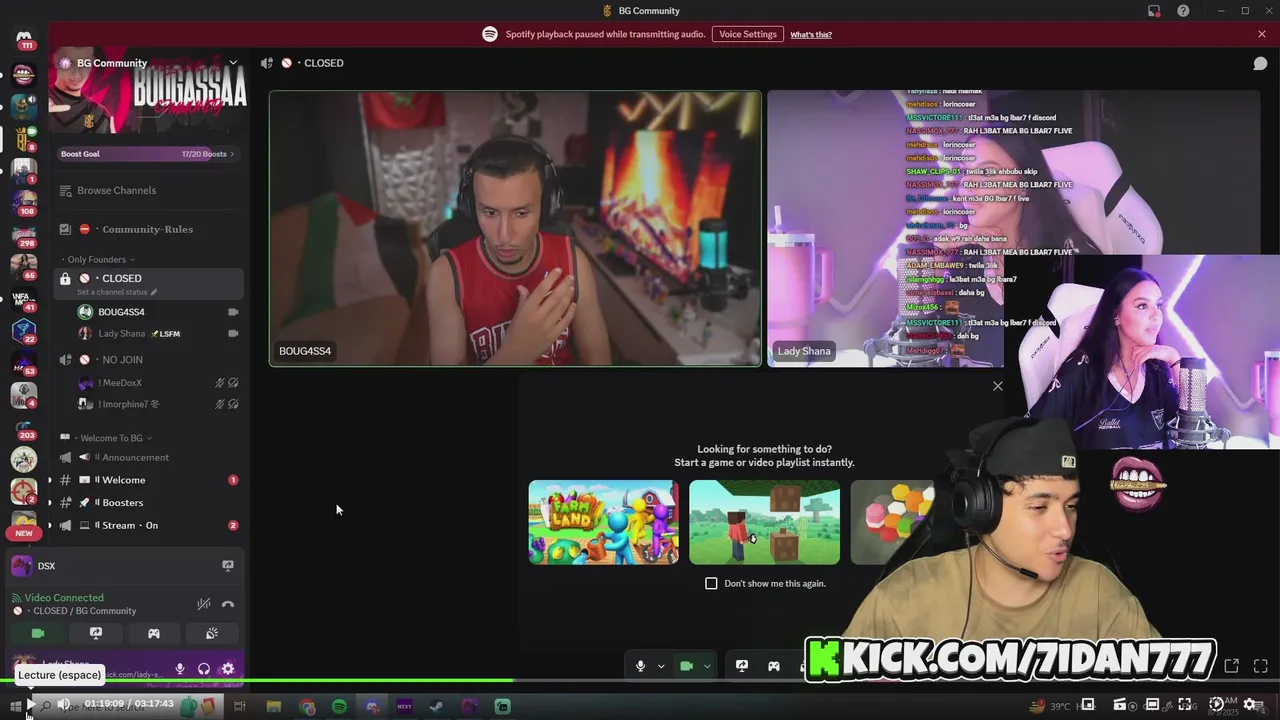Launch the Farm Land activity thumbnail
Viewport: 1280px width, 720px height.
point(603,522)
